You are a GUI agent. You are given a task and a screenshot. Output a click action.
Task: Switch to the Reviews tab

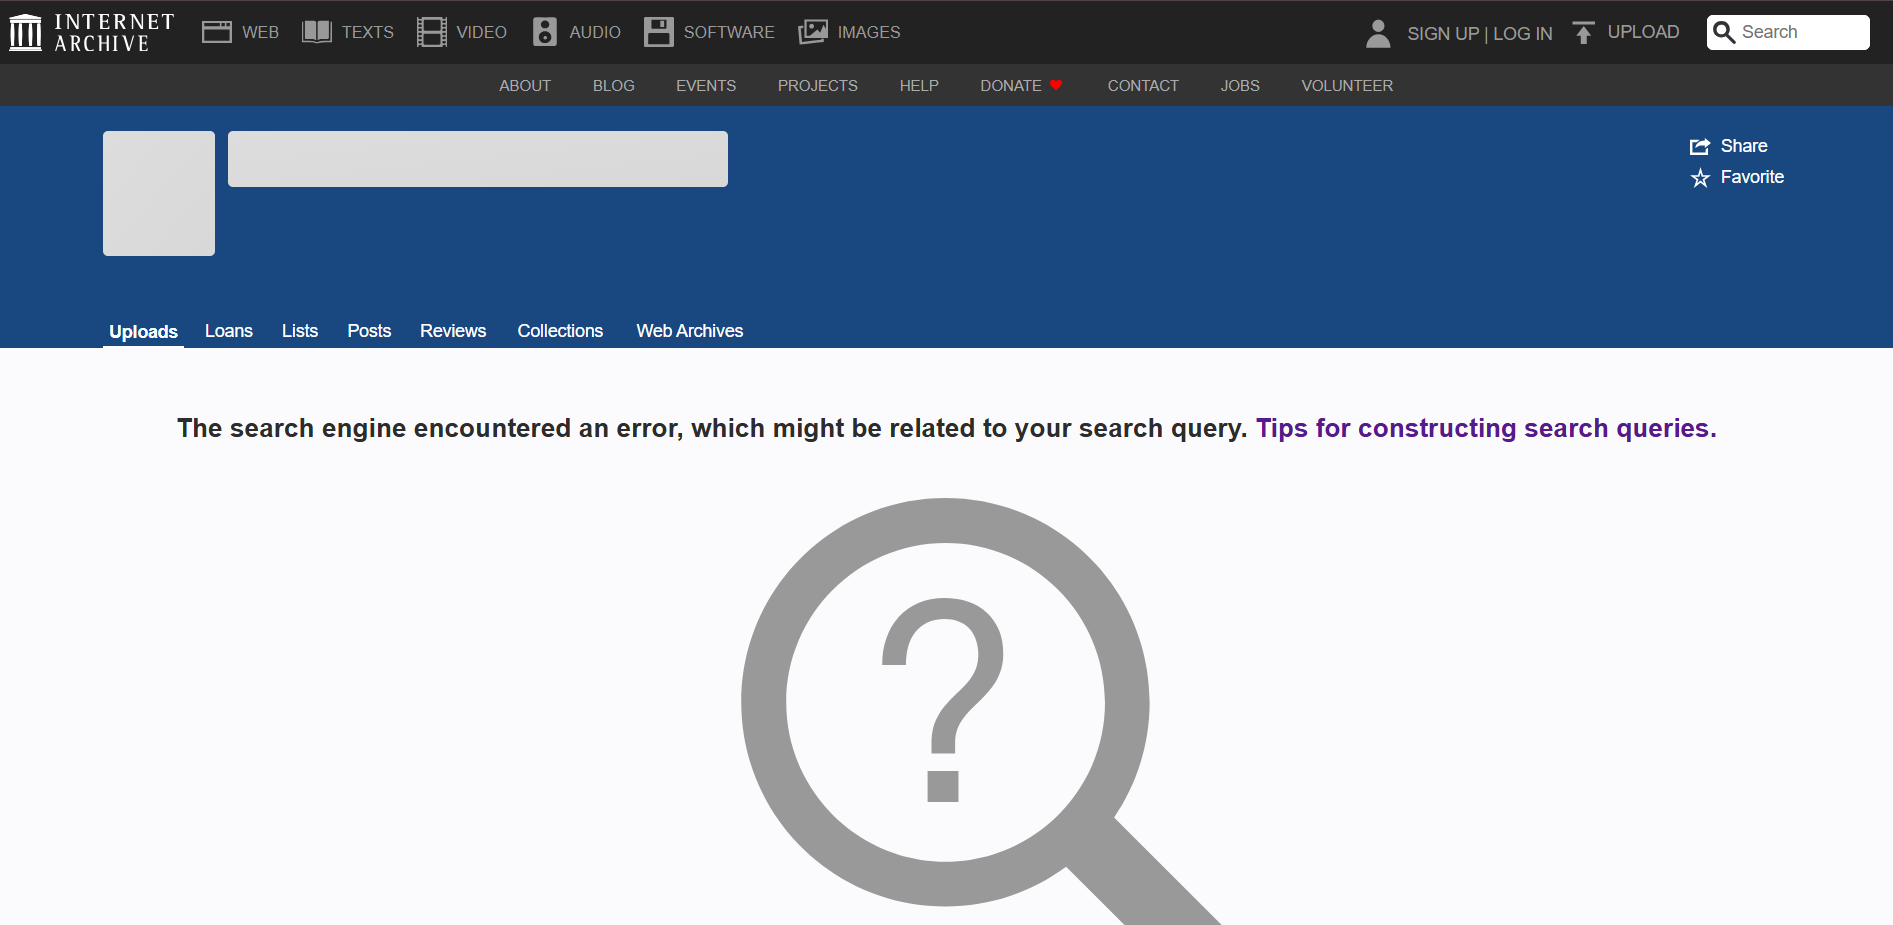coord(453,331)
